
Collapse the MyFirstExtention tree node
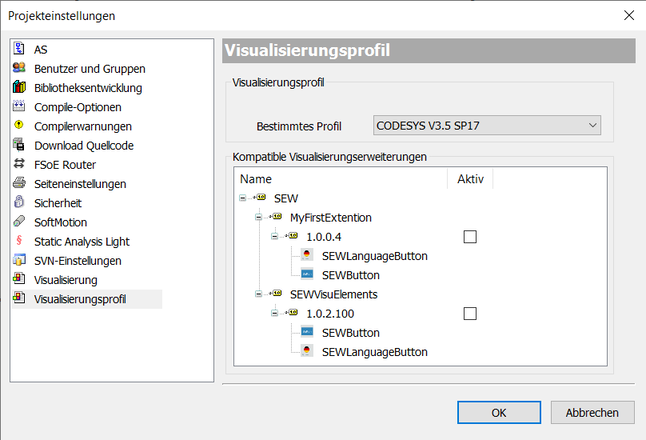[257, 217]
